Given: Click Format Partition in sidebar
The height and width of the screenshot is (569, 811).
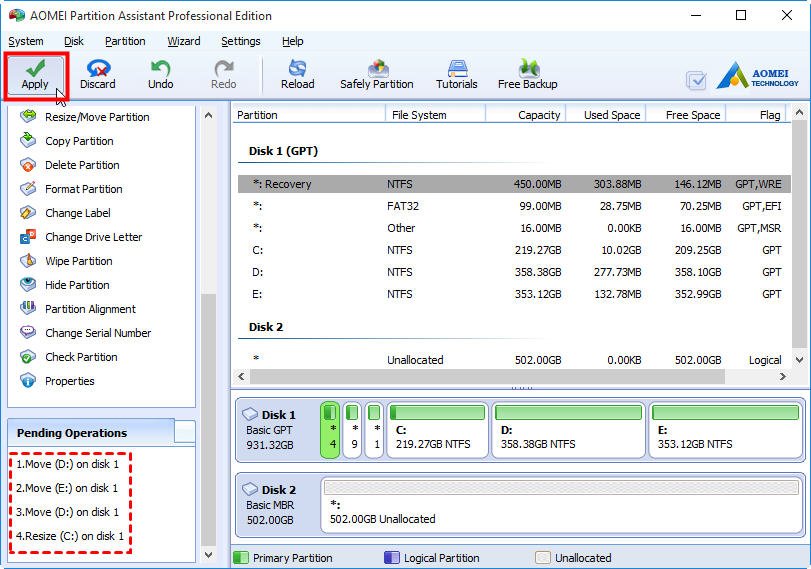Looking at the screenshot, I should point(83,189).
